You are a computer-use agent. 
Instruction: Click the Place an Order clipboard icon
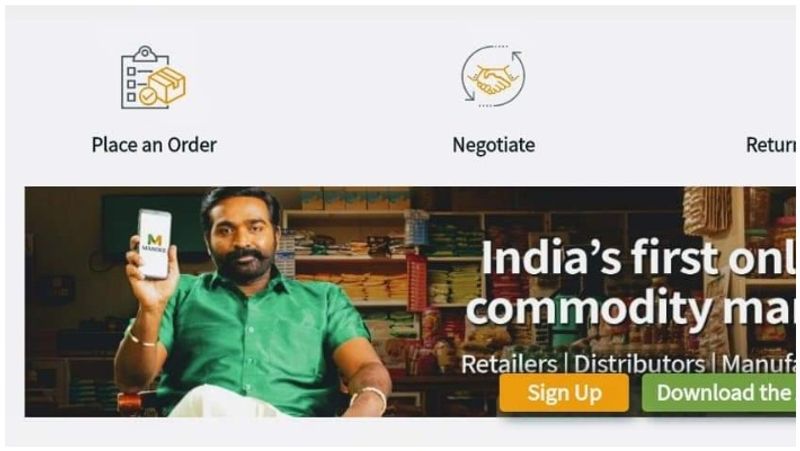click(x=153, y=77)
